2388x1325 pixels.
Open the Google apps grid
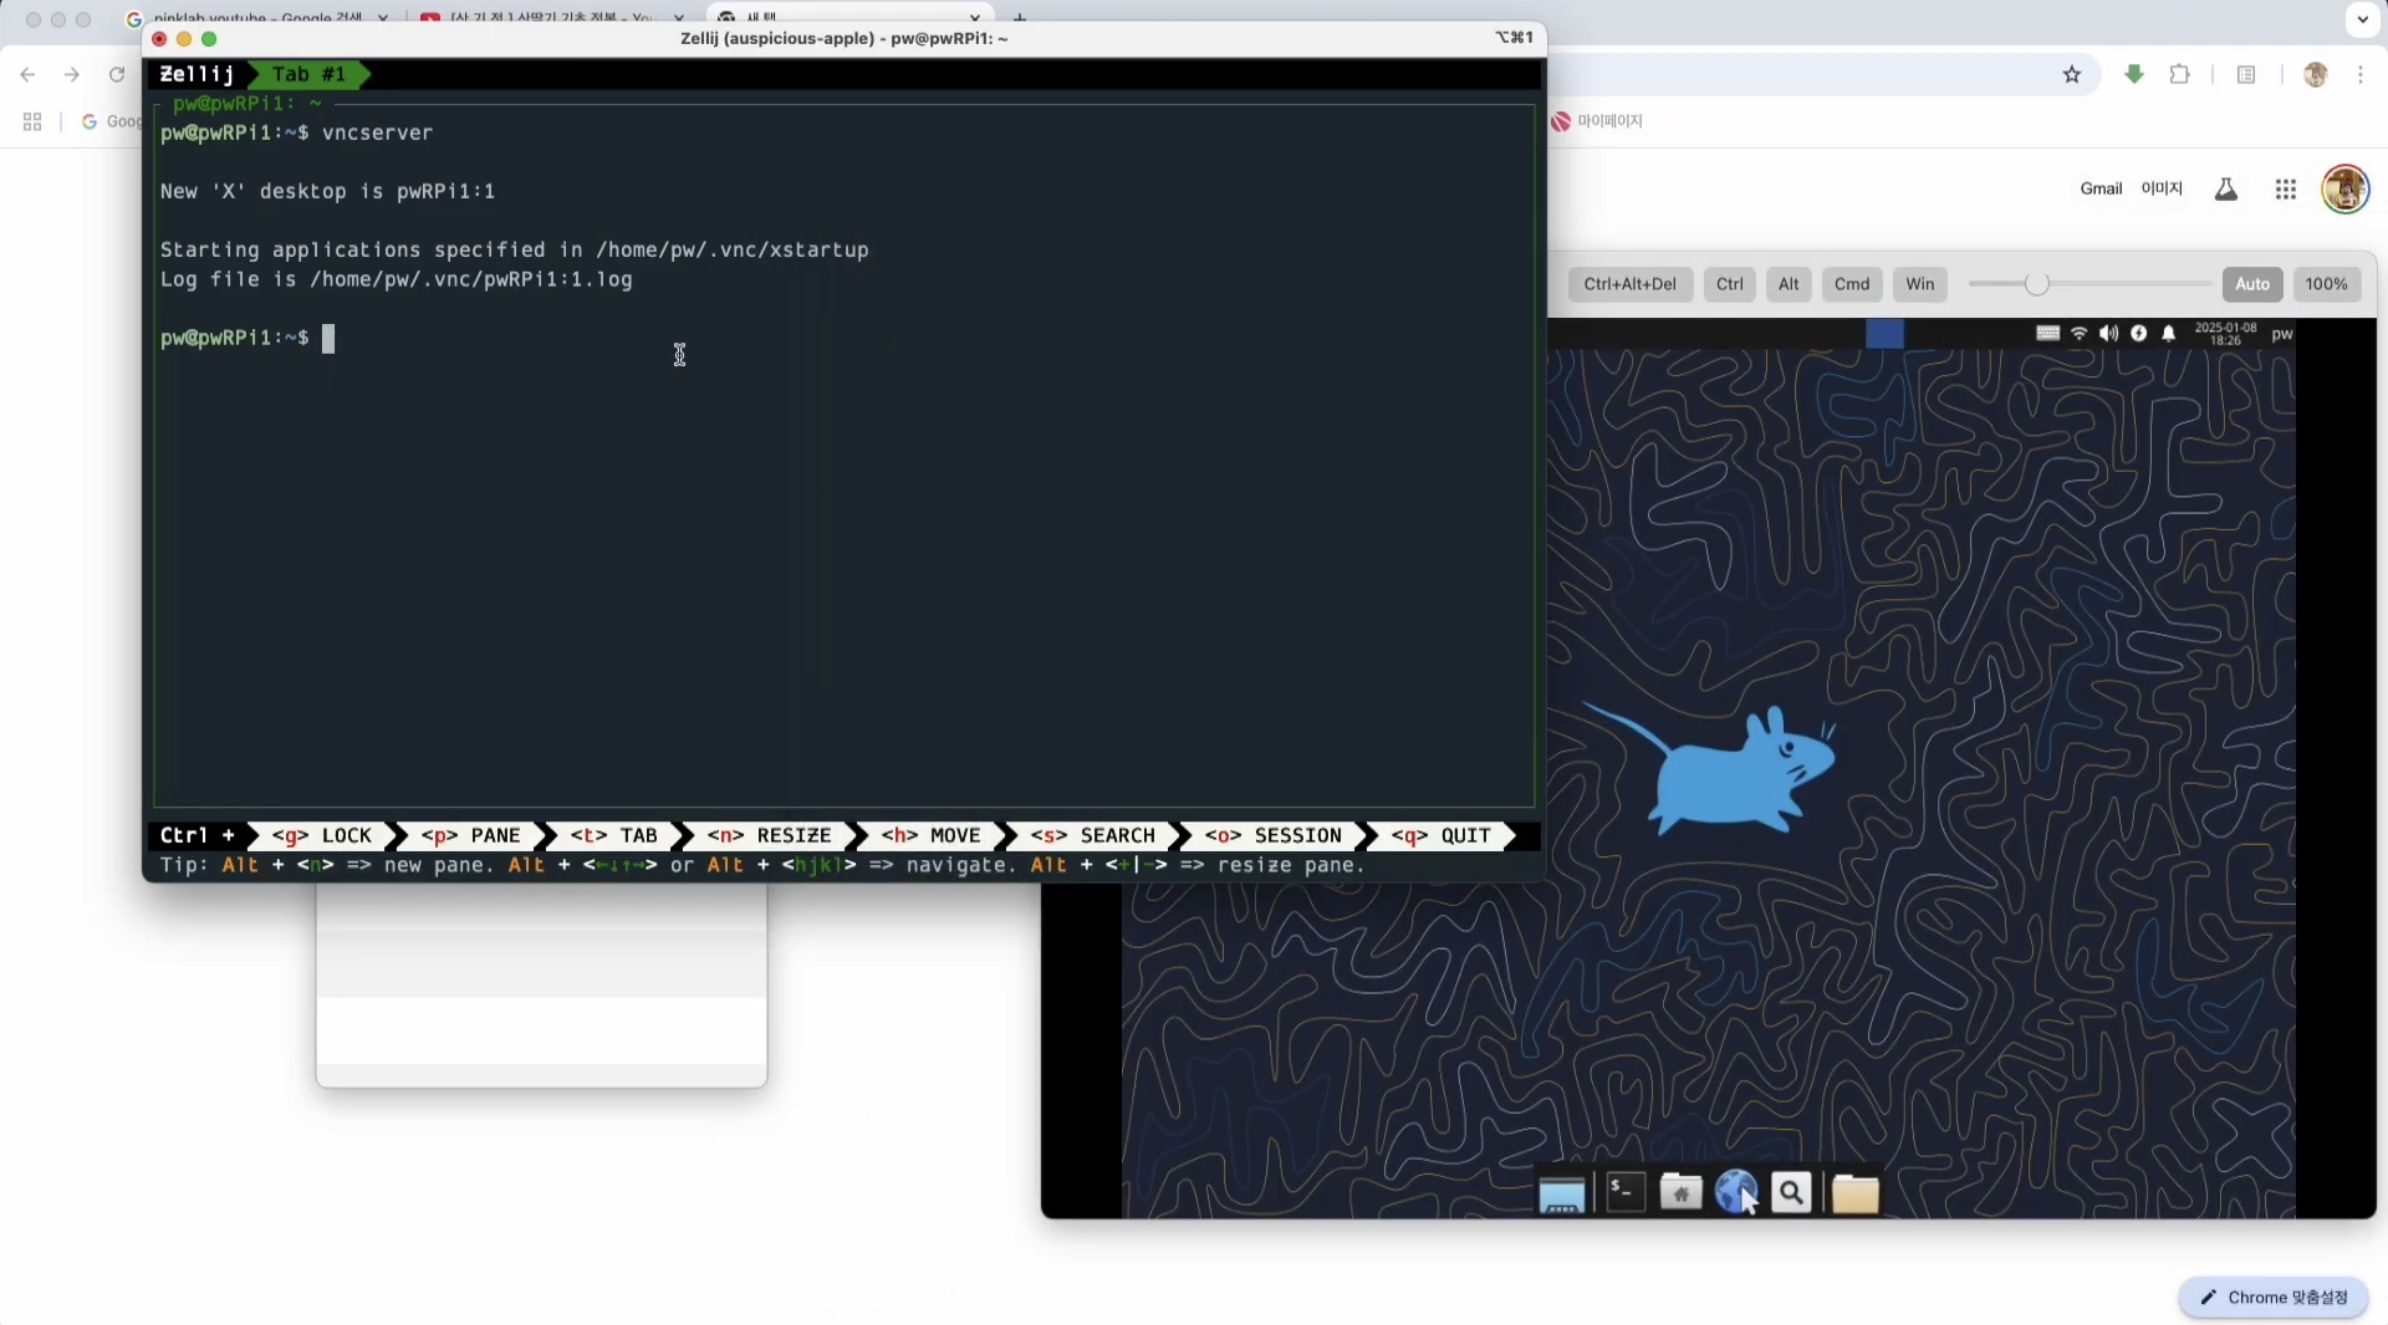(2285, 189)
